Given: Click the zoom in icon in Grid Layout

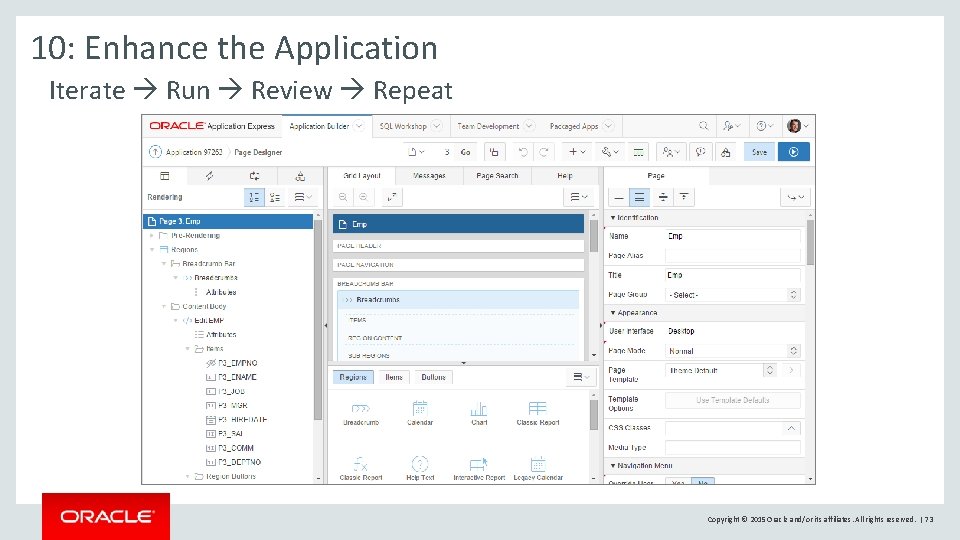Looking at the screenshot, I should (343, 197).
